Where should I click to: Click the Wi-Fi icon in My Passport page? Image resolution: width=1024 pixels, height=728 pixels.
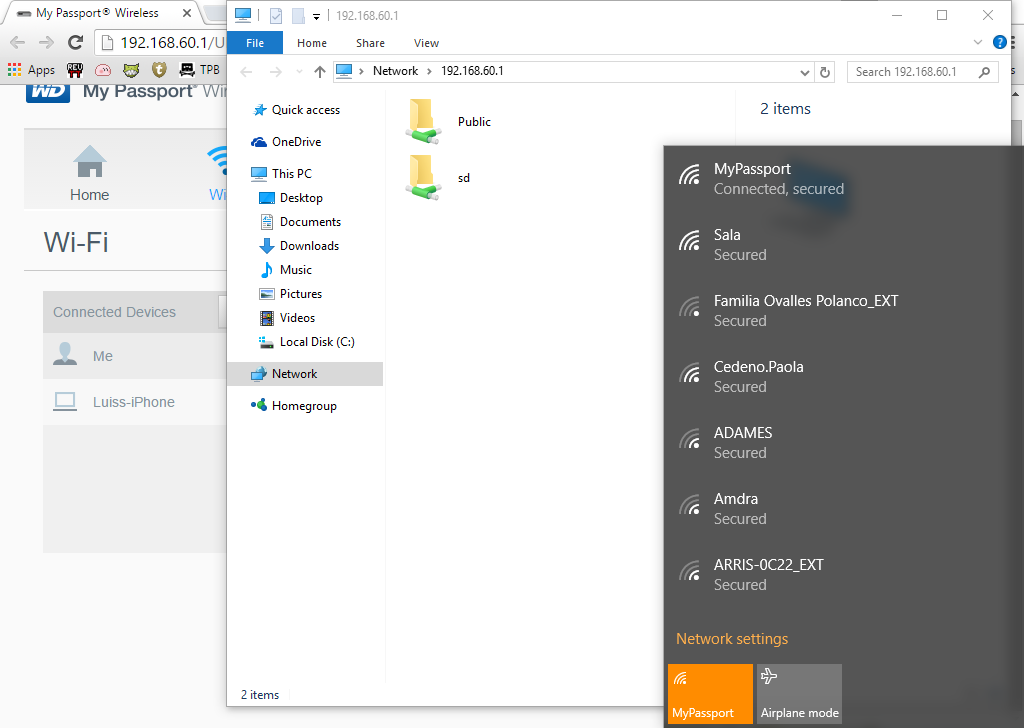pyautogui.click(x=217, y=172)
